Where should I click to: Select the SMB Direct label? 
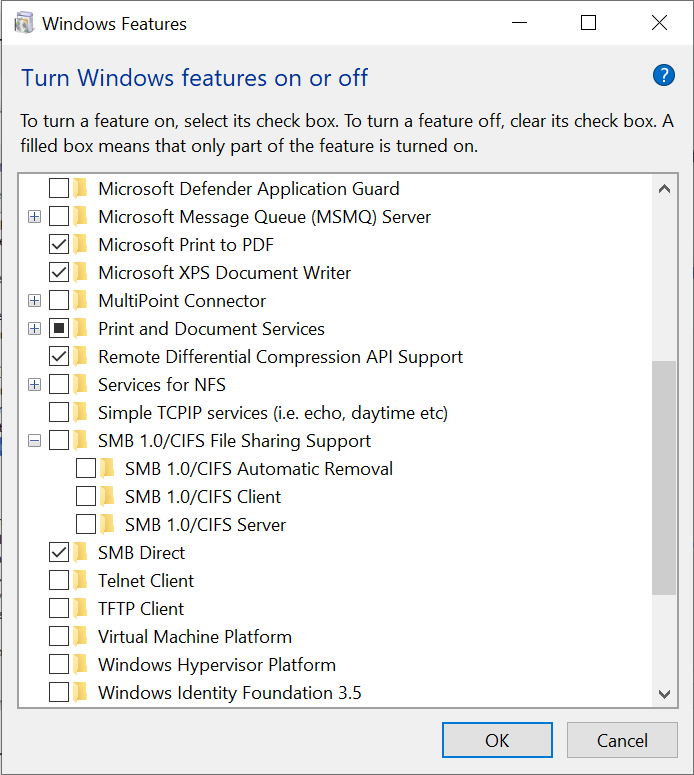tap(141, 553)
